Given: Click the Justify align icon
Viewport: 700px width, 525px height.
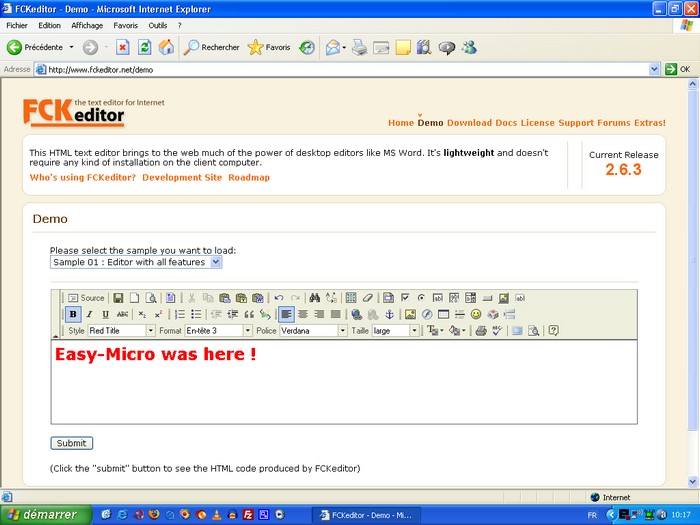Looking at the screenshot, I should click(336, 314).
